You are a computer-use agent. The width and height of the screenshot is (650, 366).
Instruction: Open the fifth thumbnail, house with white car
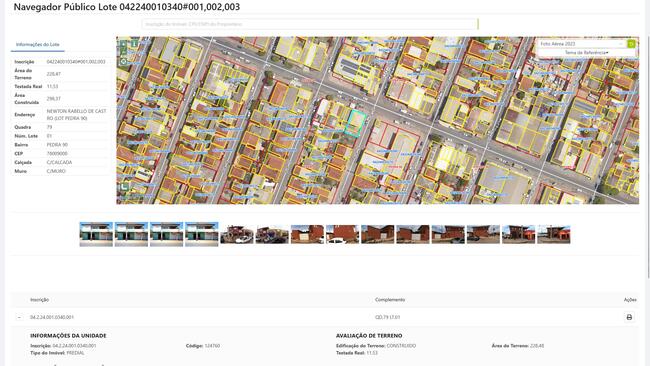coord(237,234)
